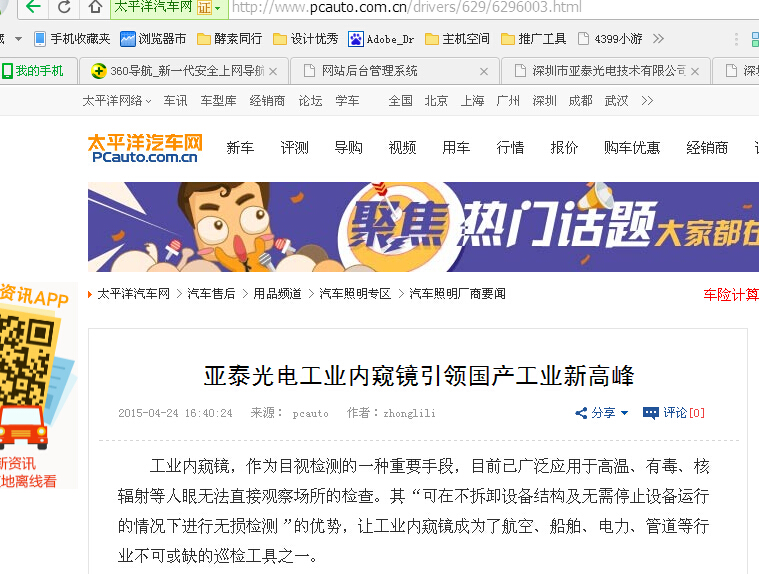Image resolution: width=759 pixels, height=574 pixels.
Task: Open the Adobe_Dr paw bookmark icon
Action: [x=356, y=39]
